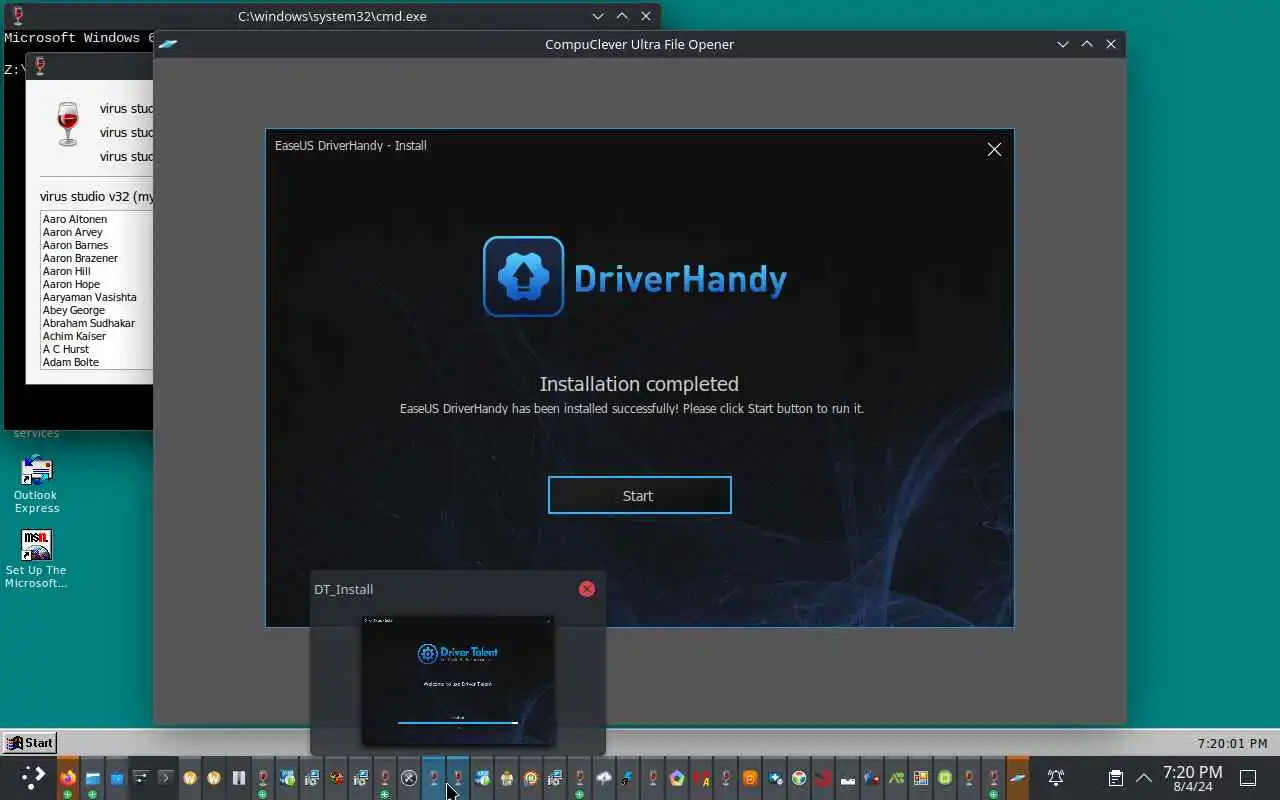Image resolution: width=1280 pixels, height=800 pixels.
Task: Open the settings sliders taskbar icon
Action: (141, 778)
